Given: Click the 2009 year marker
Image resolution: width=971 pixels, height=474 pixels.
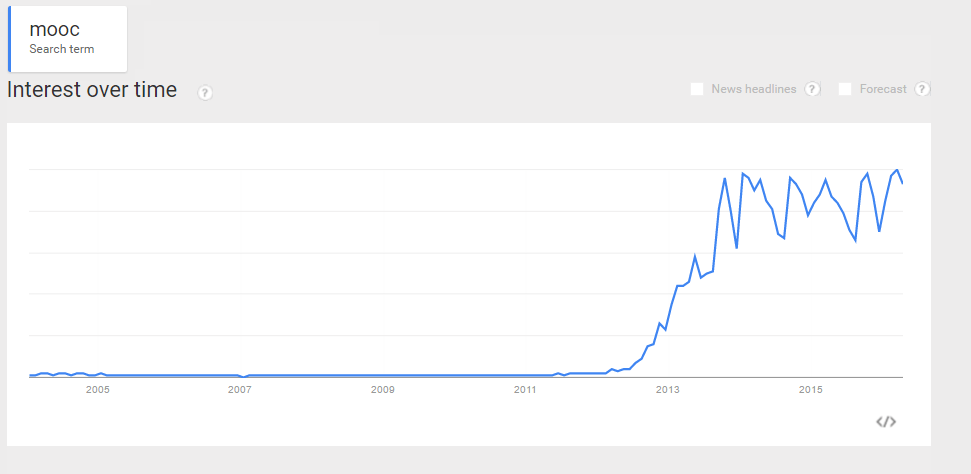Looking at the screenshot, I should (382, 390).
